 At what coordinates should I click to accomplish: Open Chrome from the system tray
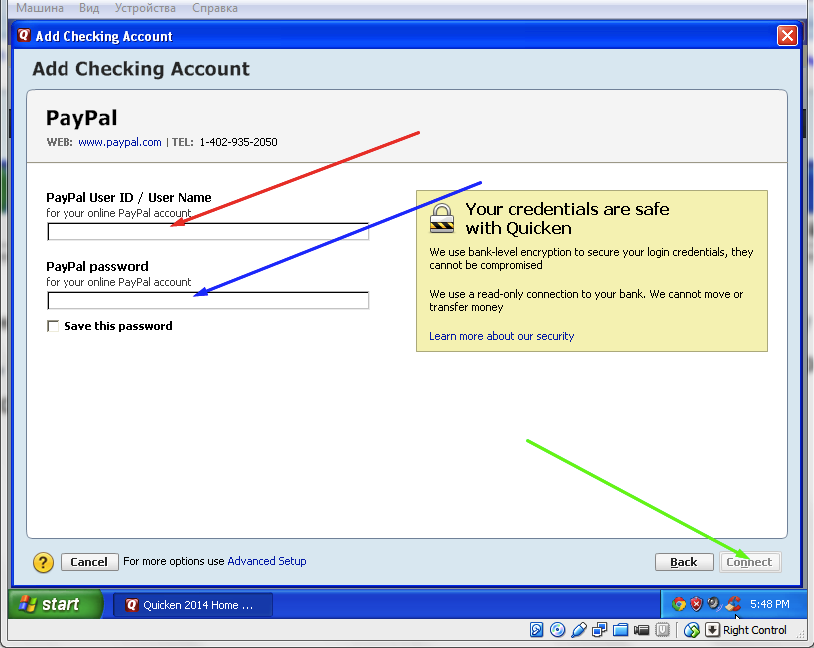click(x=679, y=604)
